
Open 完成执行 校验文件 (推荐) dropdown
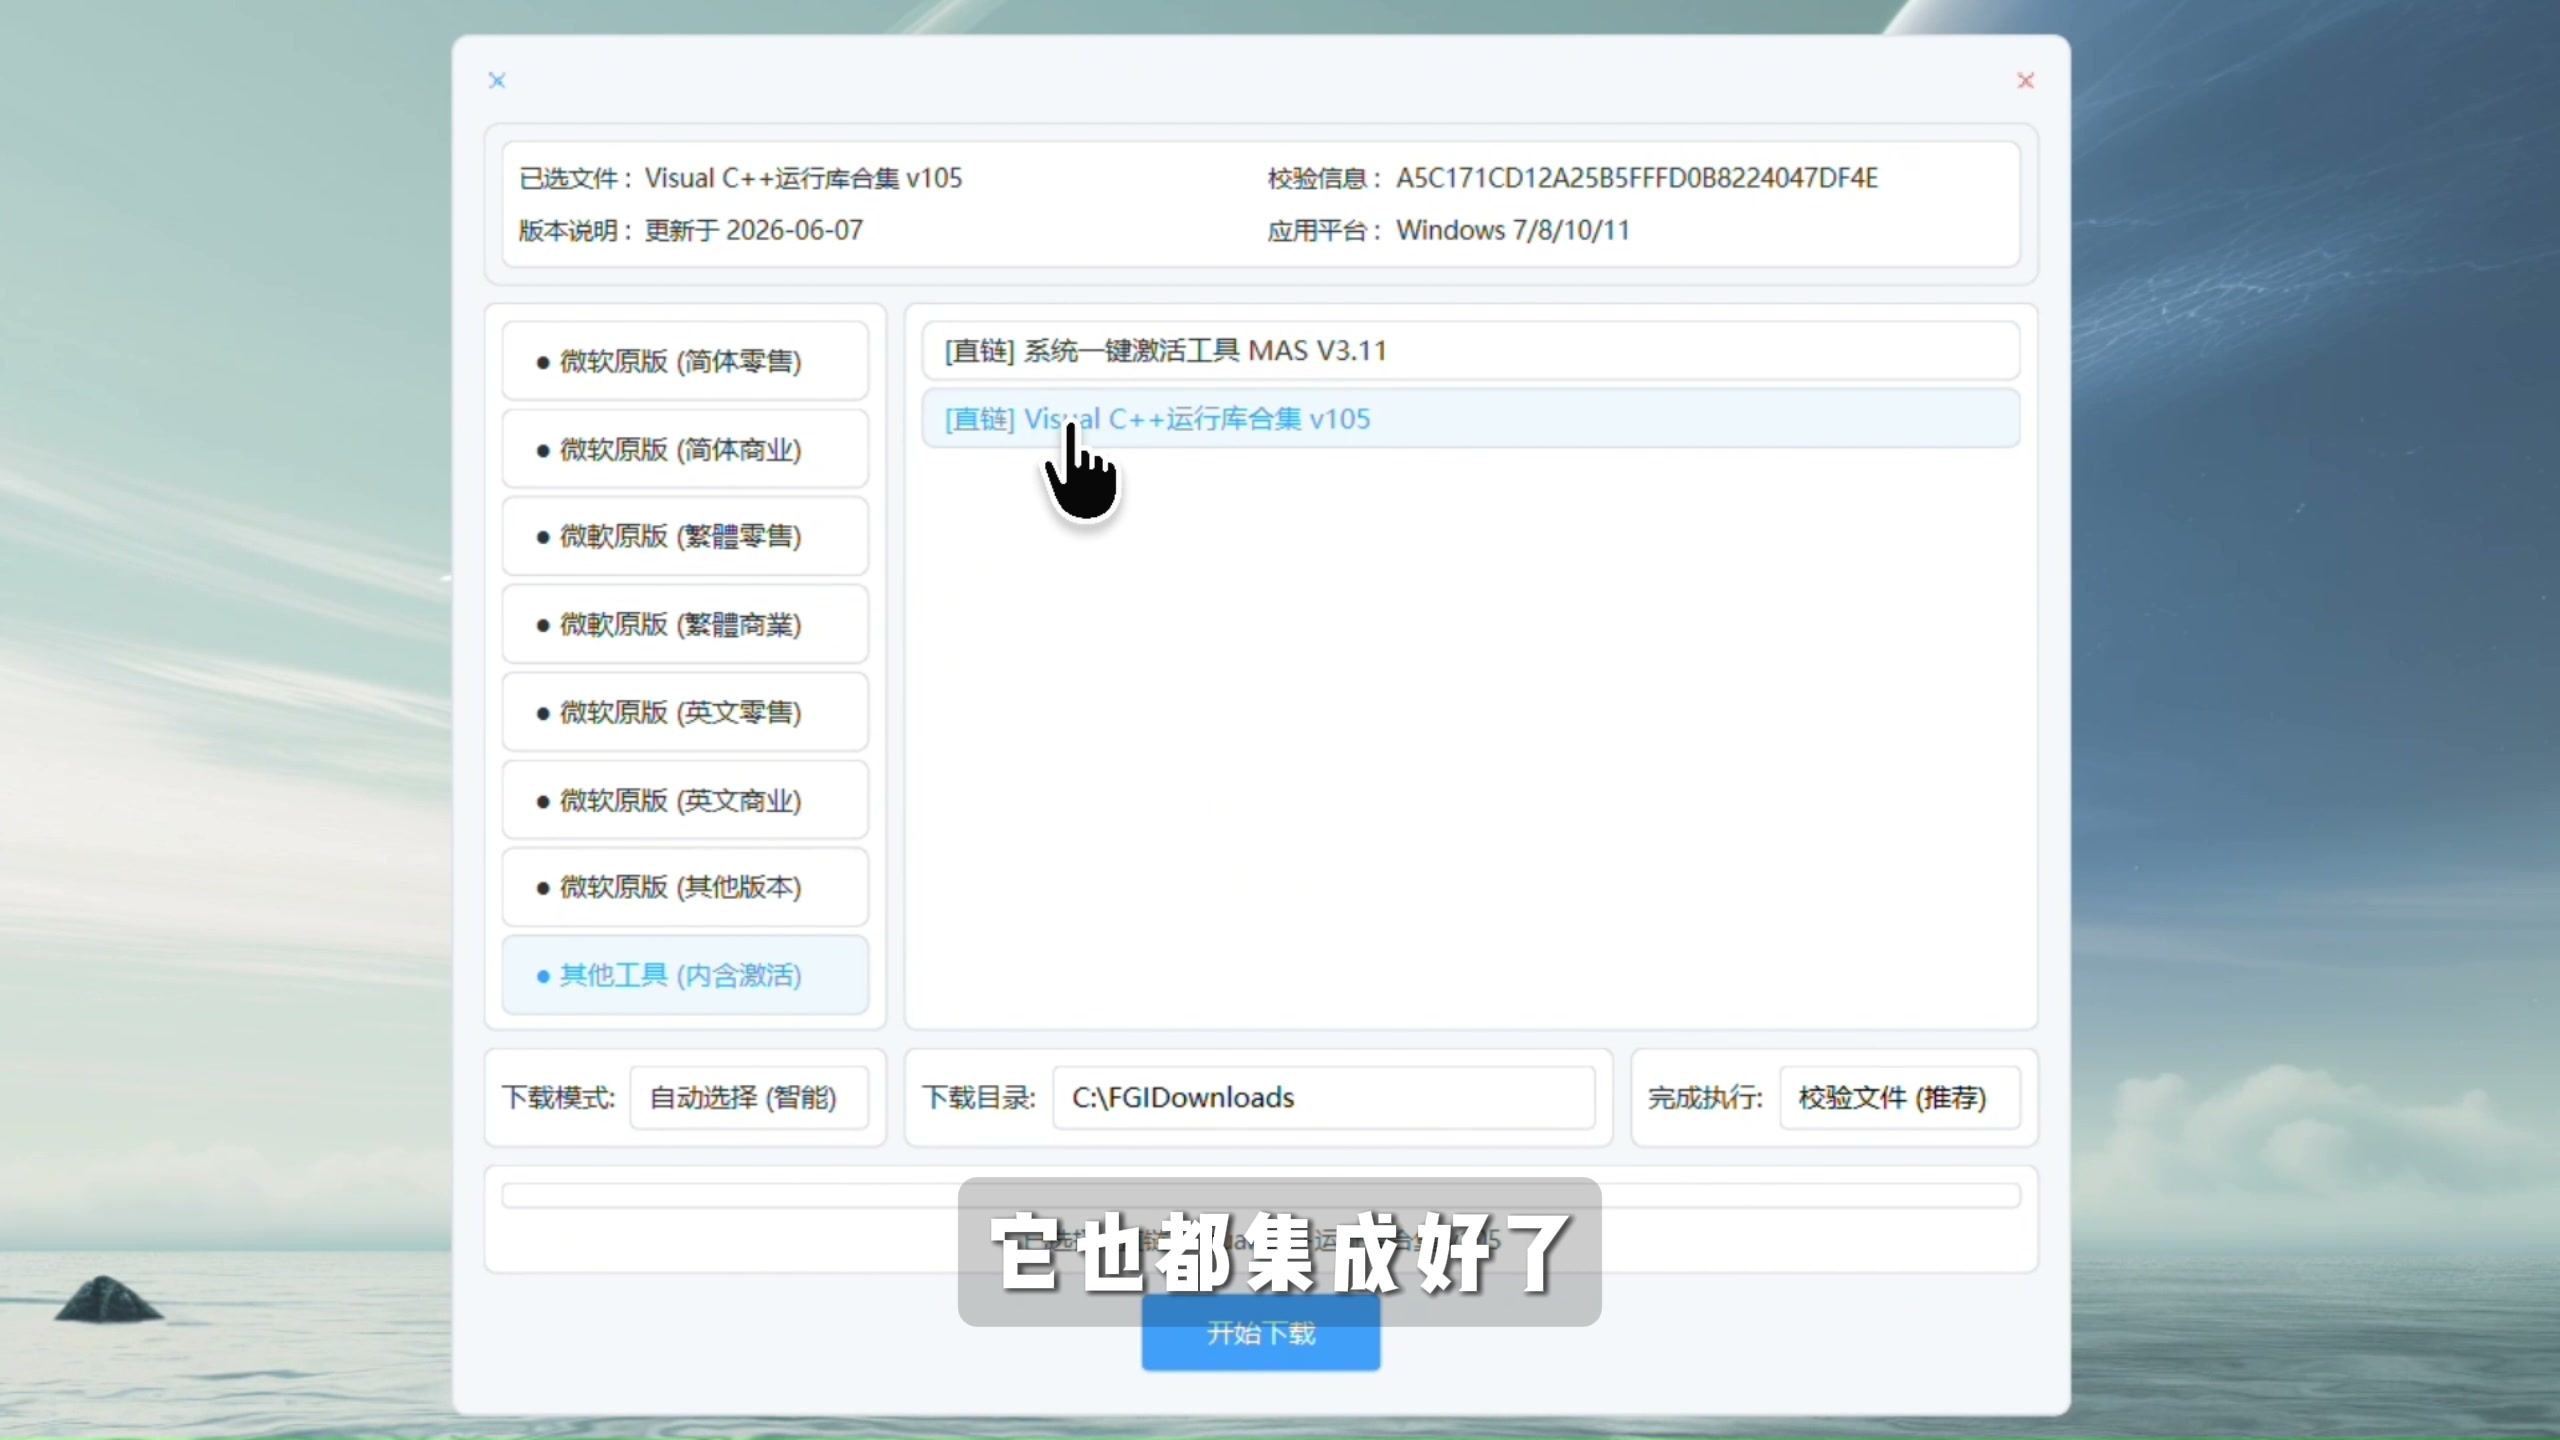(1899, 1098)
